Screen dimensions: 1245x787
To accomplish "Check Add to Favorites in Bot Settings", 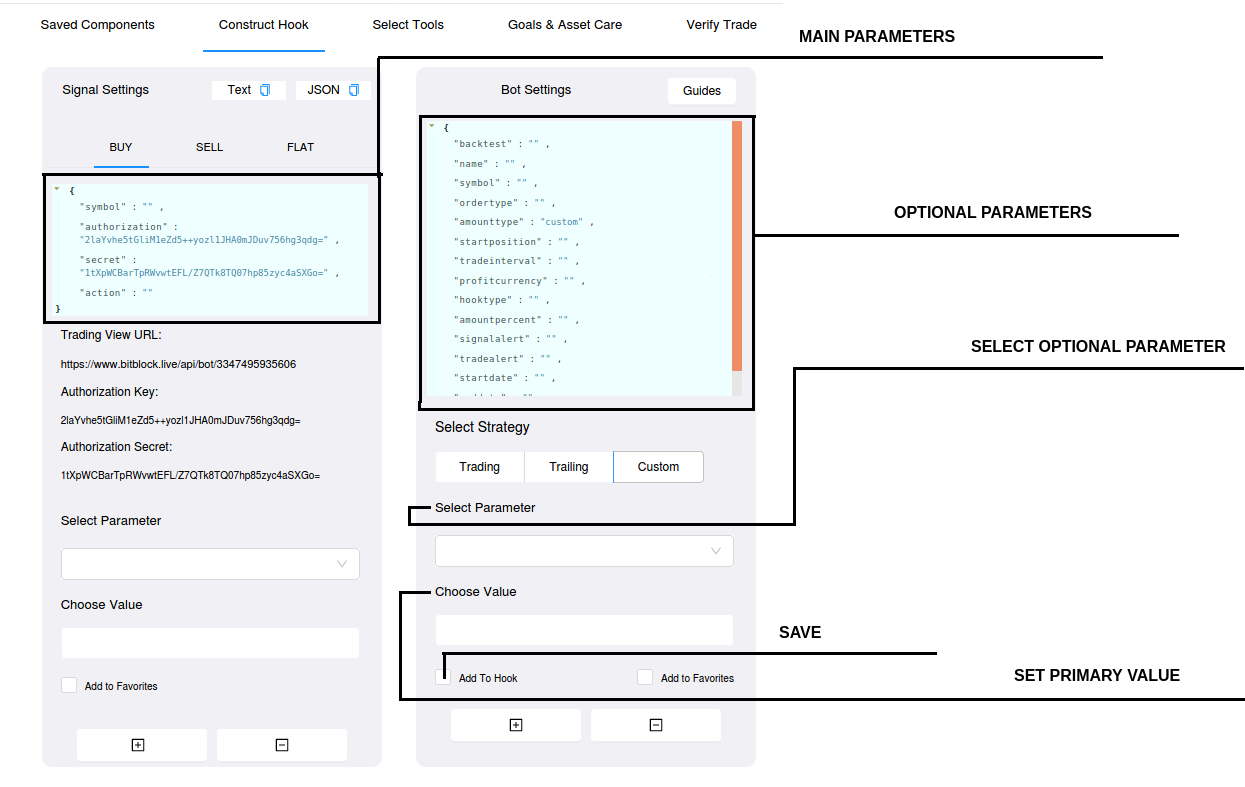I will [645, 677].
